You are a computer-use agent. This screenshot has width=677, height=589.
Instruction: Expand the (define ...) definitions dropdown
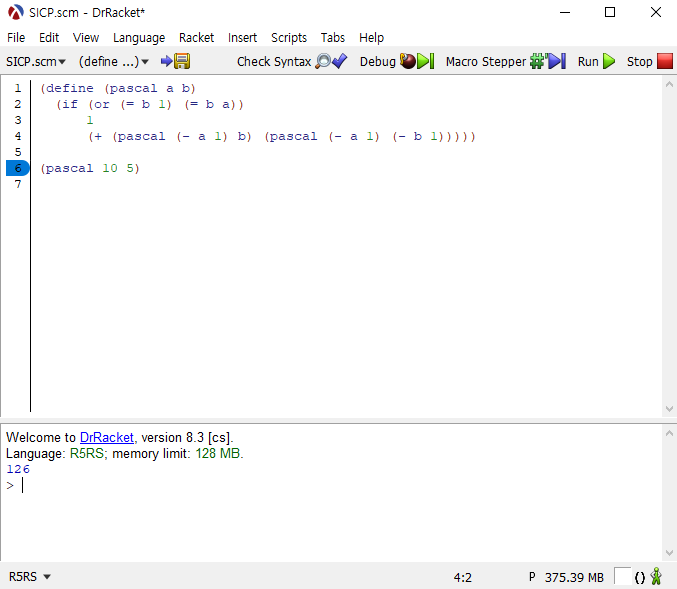(114, 61)
